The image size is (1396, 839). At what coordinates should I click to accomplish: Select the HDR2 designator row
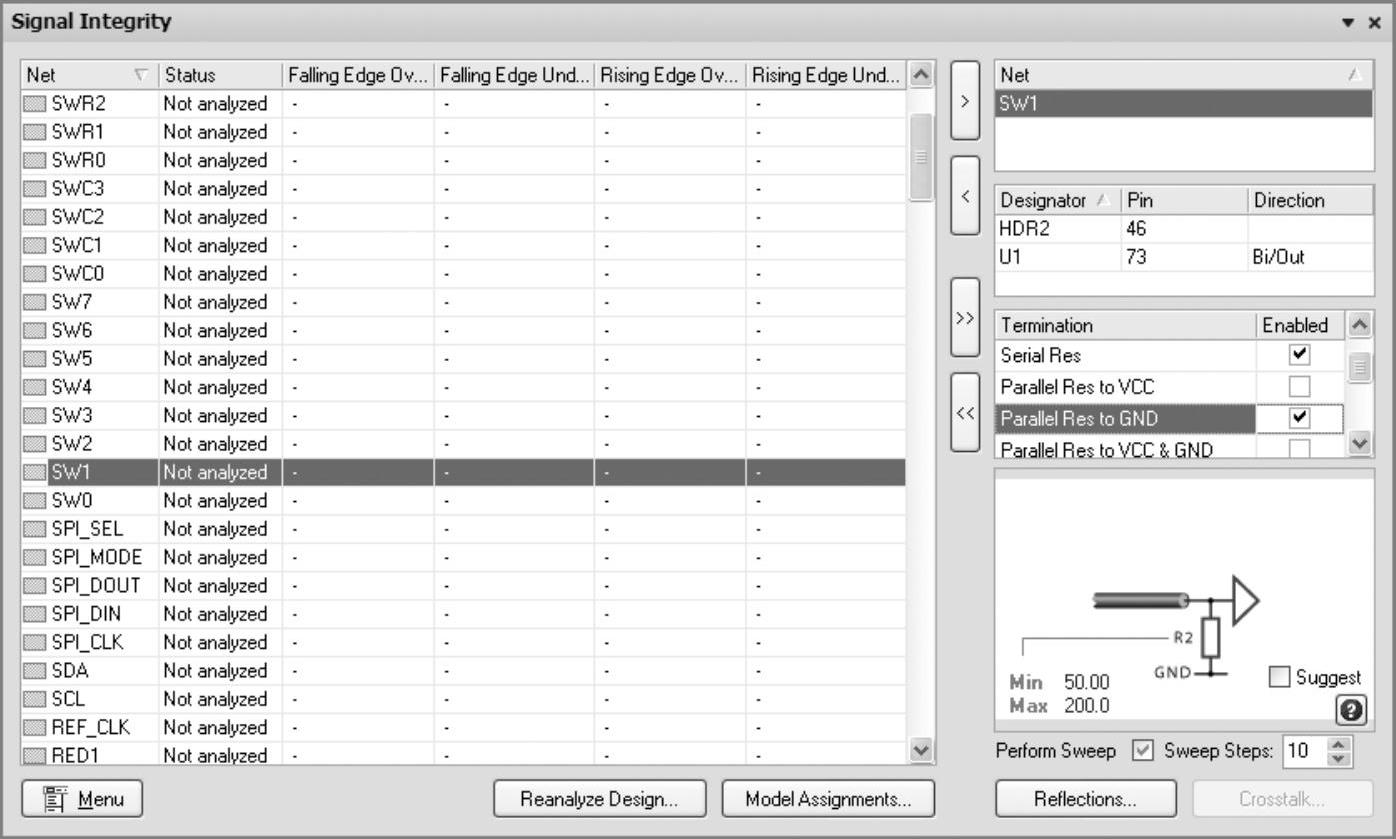[1184, 228]
